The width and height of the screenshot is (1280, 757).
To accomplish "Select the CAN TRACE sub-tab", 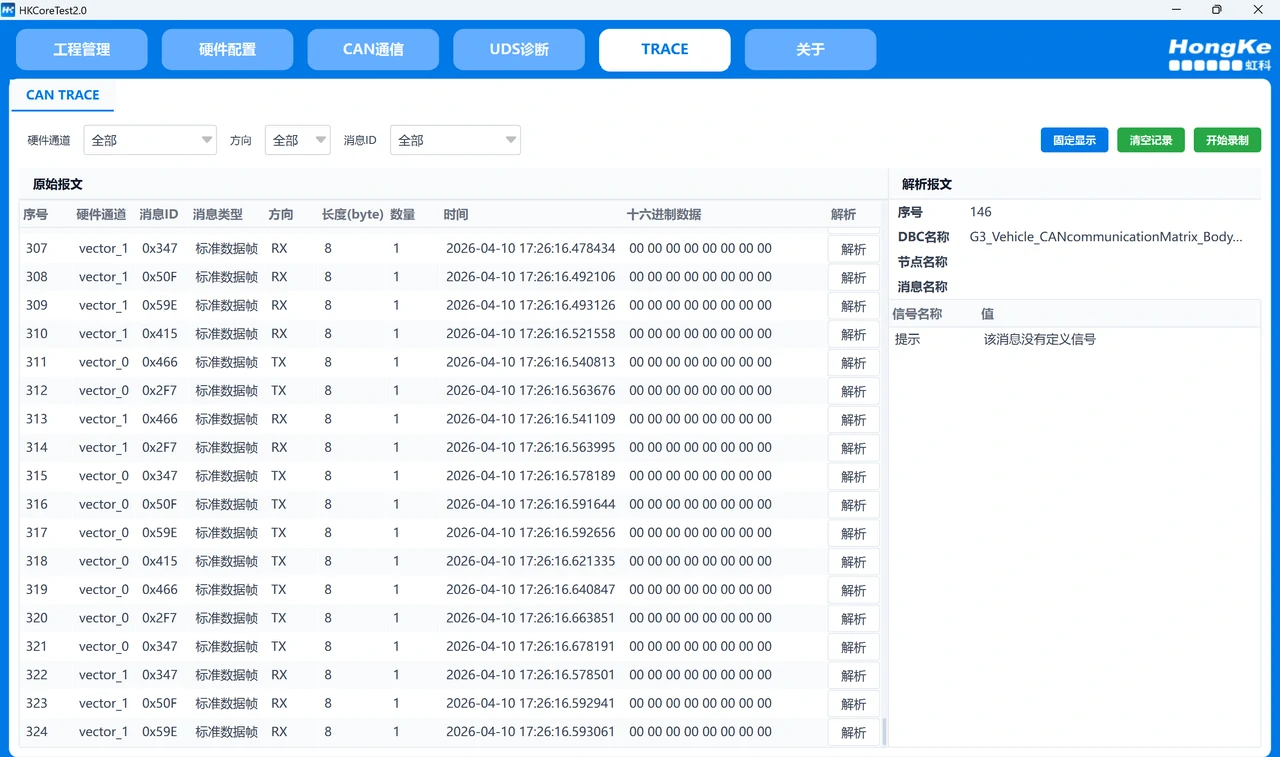I will point(62,95).
